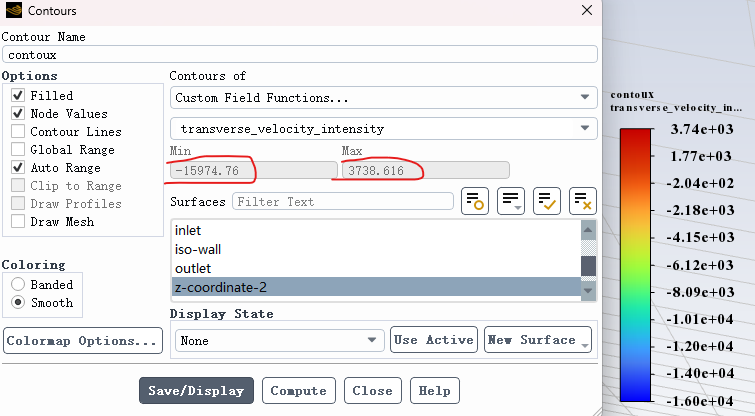Click the Save/Display button
The width and height of the screenshot is (755, 416).
coord(196,390)
